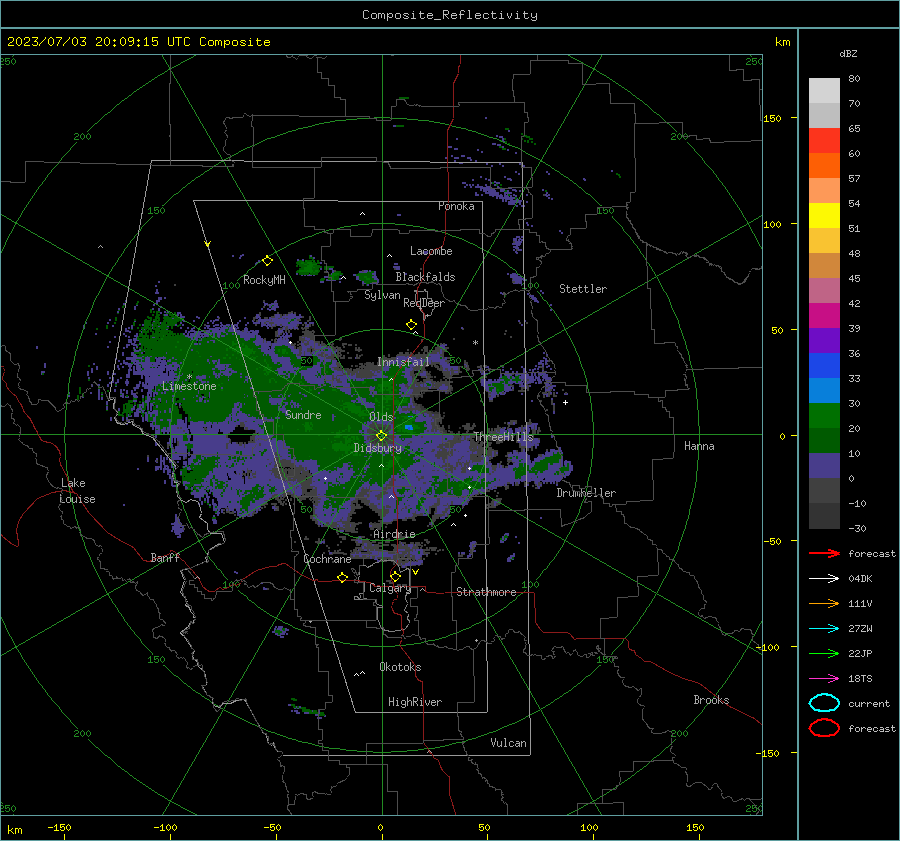Viewport: 900px width, 841px height.
Task: Click the Calgary city label
Action: (390, 588)
